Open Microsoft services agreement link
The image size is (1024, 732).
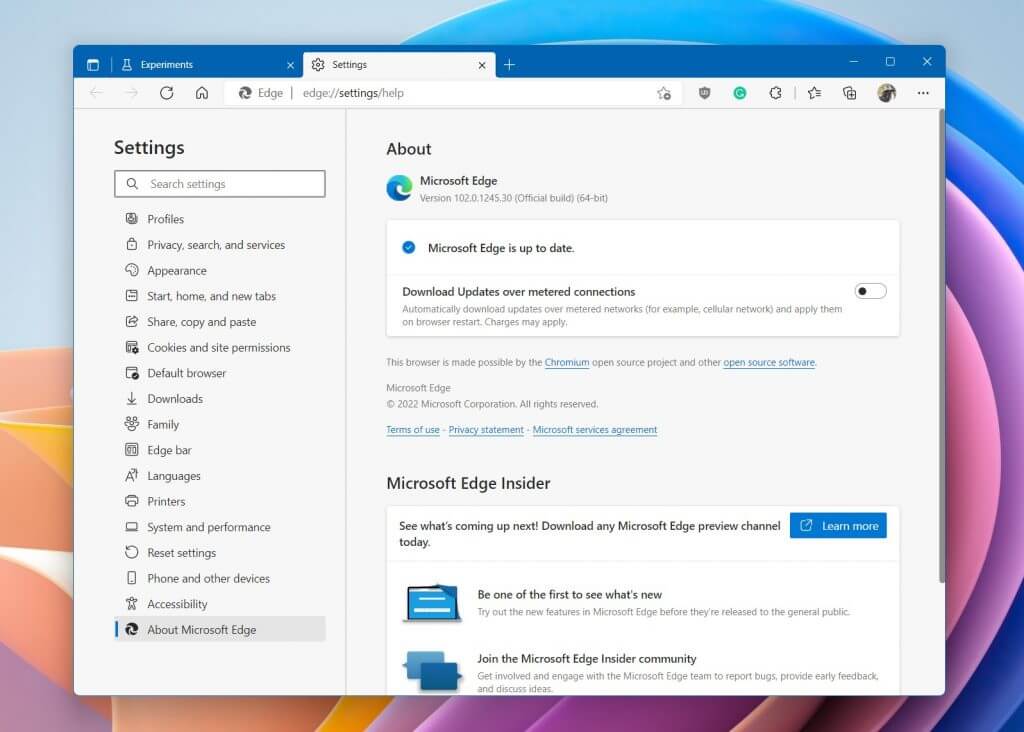pyautogui.click(x=595, y=430)
